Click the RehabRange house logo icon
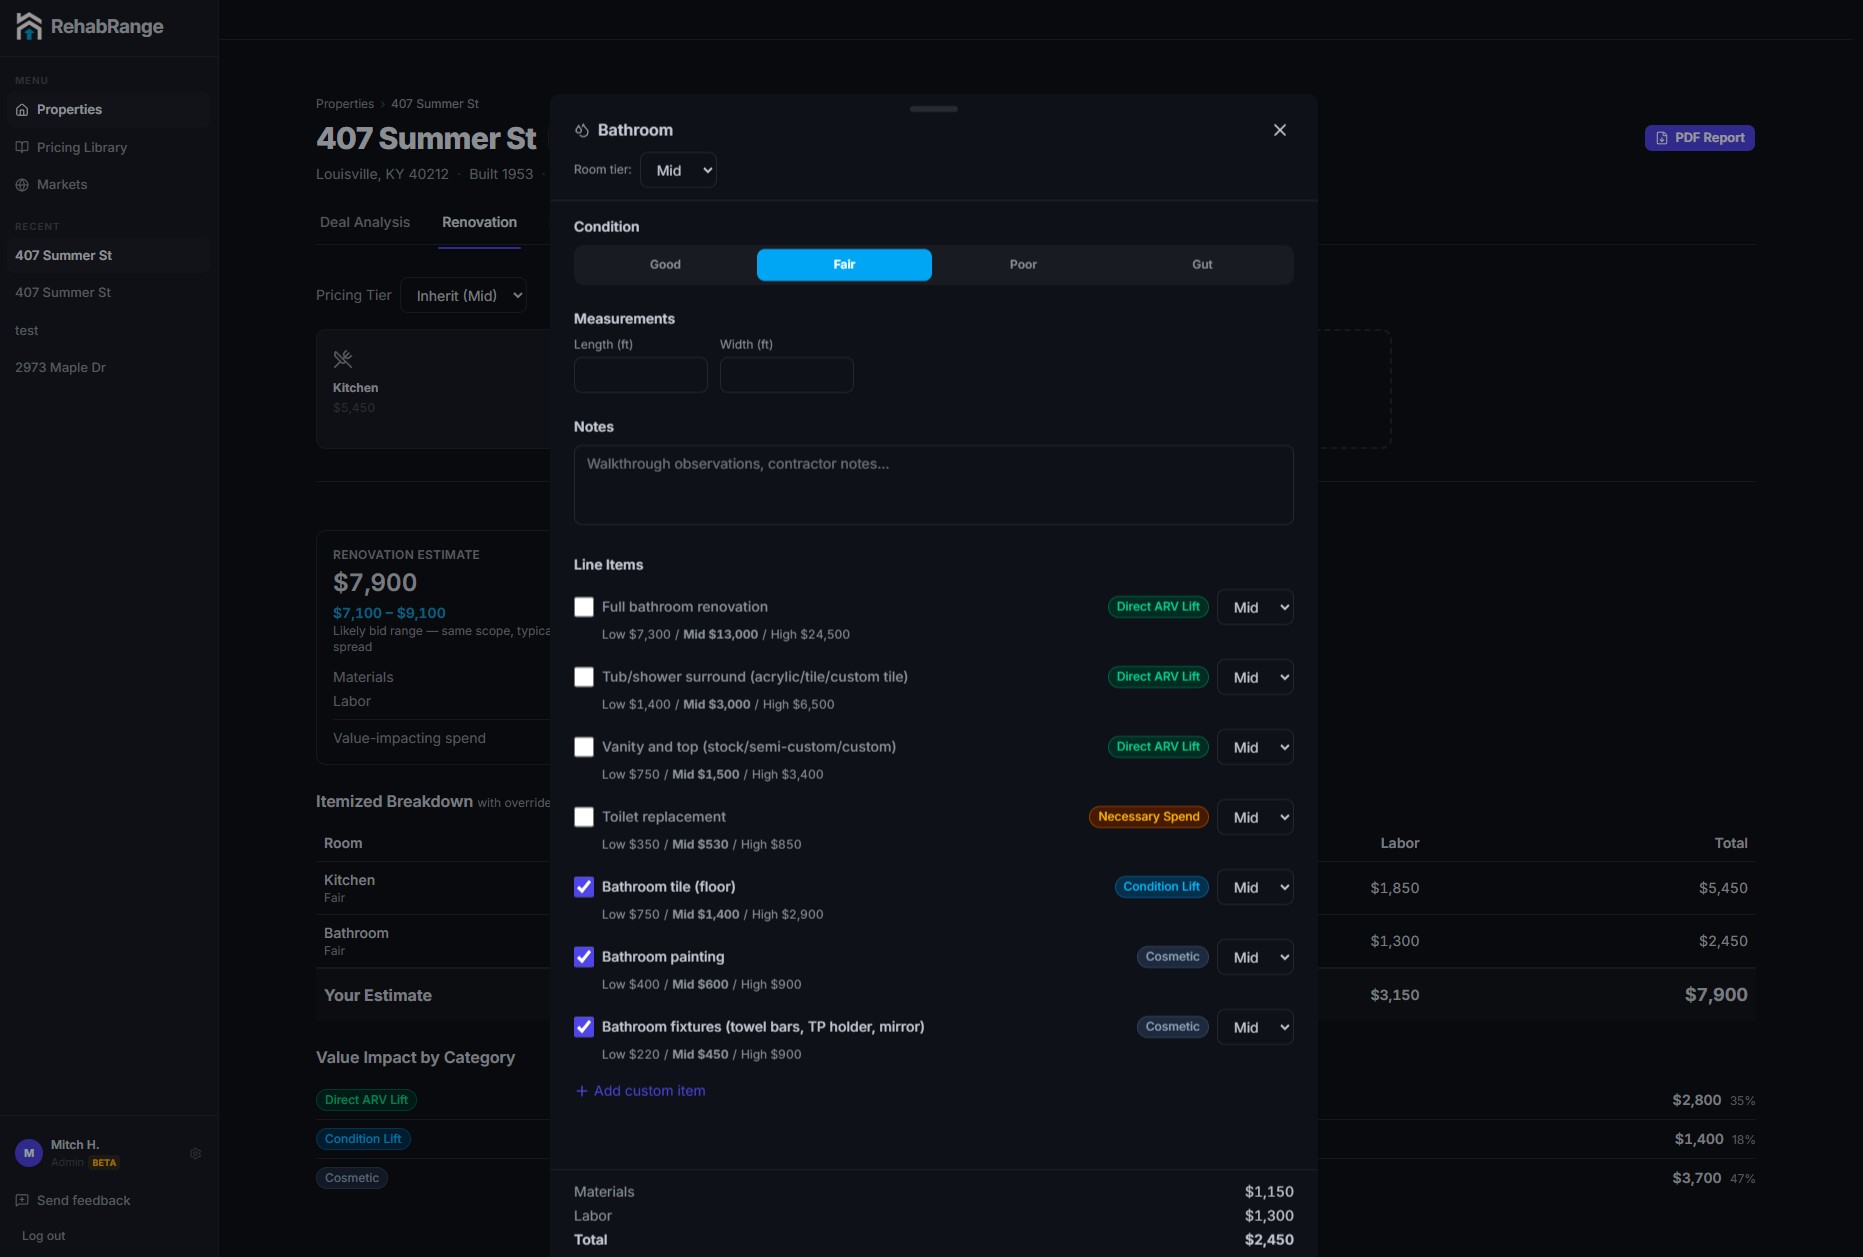Screen dimensions: 1863x1257 [29, 26]
